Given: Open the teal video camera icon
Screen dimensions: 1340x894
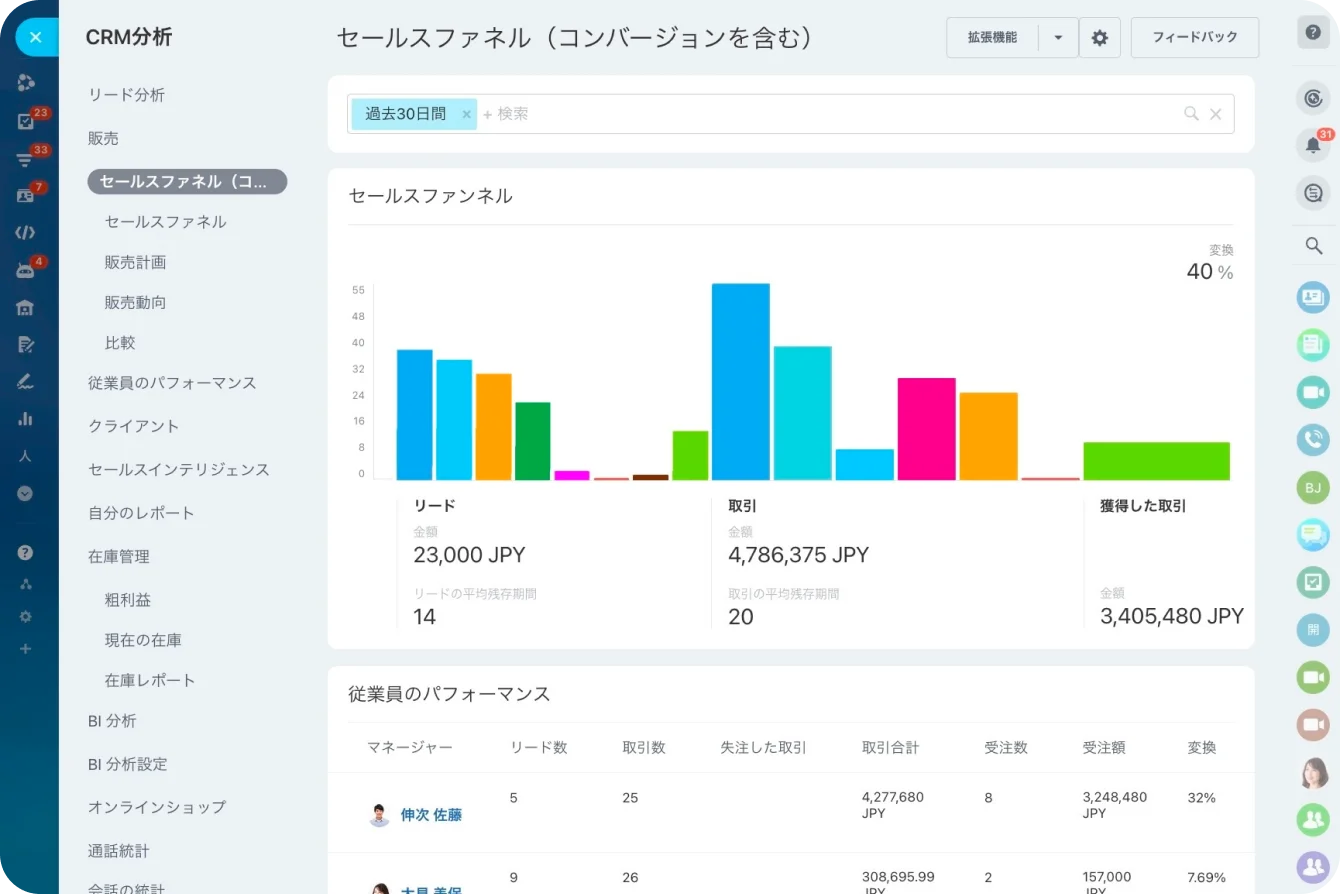Looking at the screenshot, I should 1313,392.
